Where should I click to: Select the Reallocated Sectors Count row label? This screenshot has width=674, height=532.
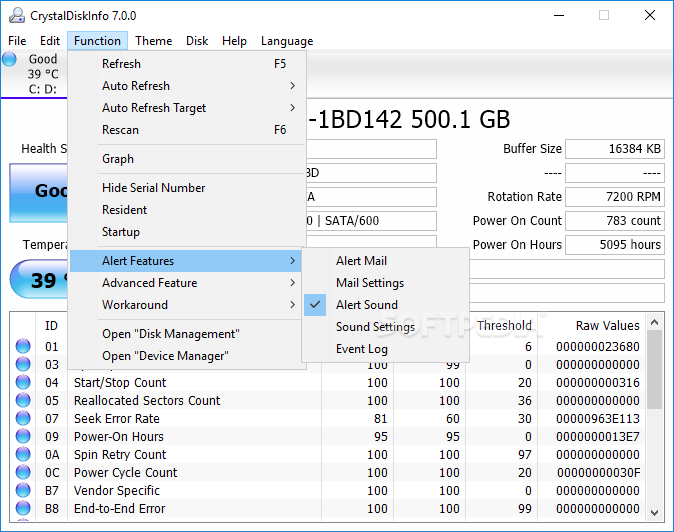147,401
